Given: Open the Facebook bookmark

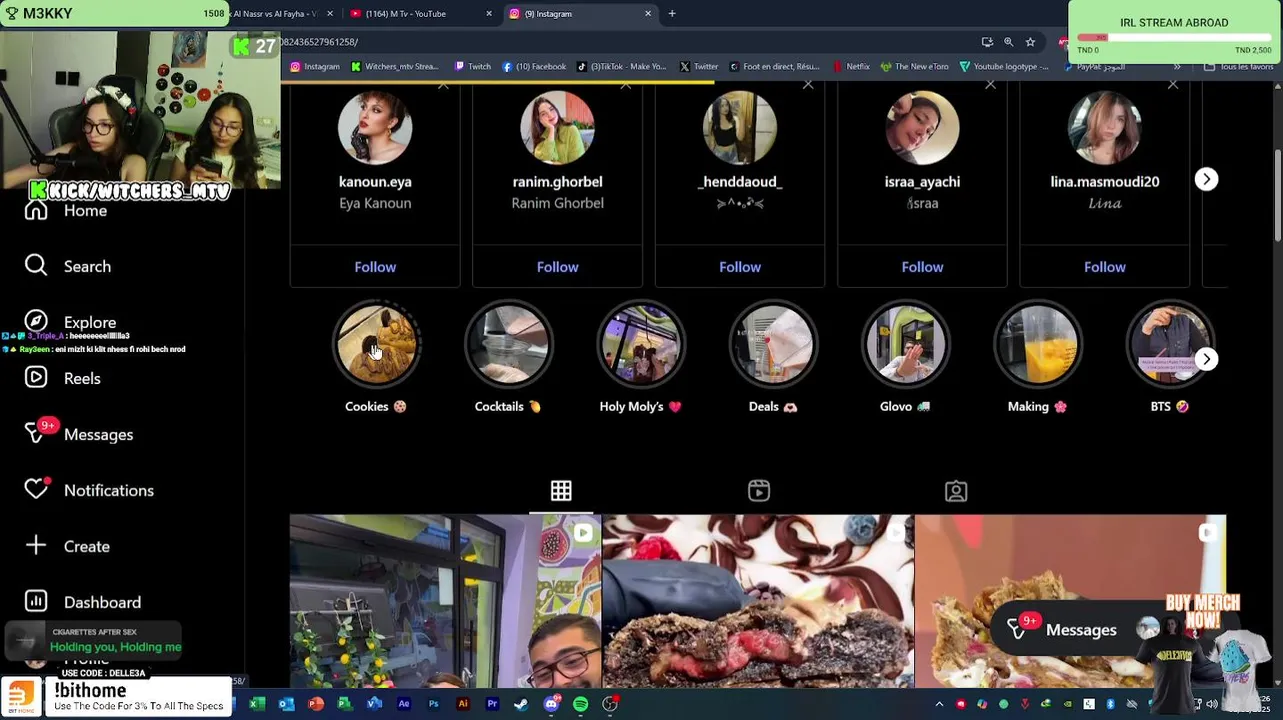Looking at the screenshot, I should point(534,67).
